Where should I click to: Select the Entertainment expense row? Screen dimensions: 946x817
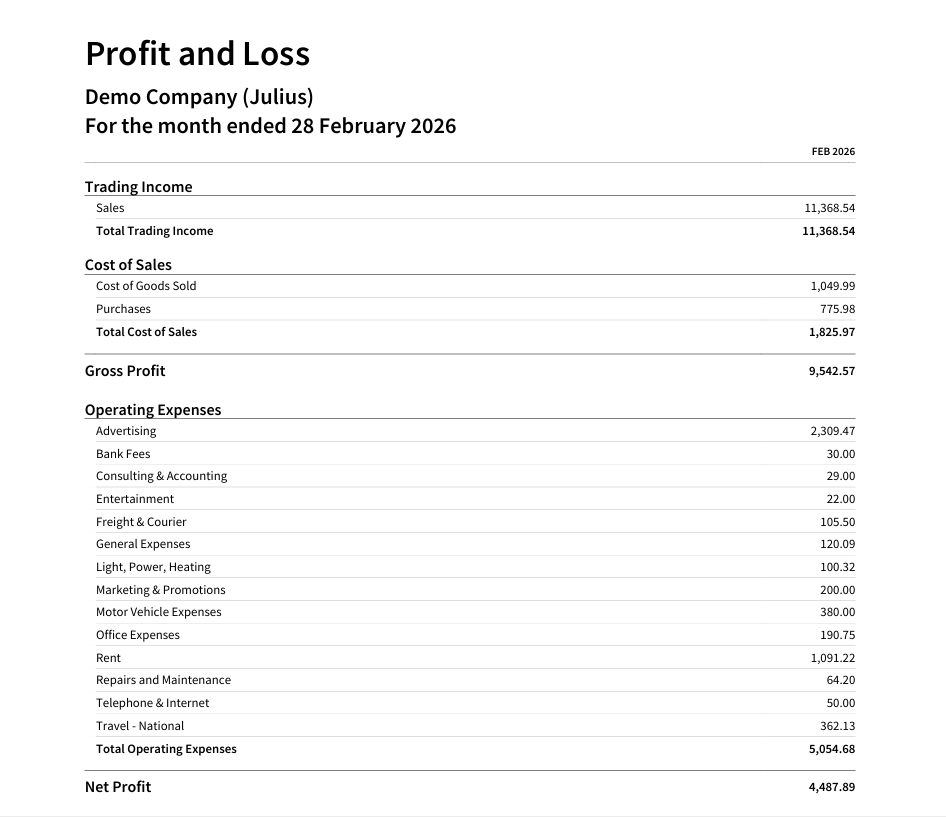coord(135,499)
